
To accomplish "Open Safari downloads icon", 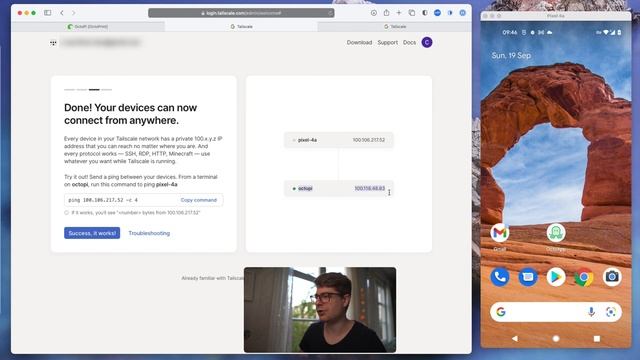I will pyautogui.click(x=373, y=13).
